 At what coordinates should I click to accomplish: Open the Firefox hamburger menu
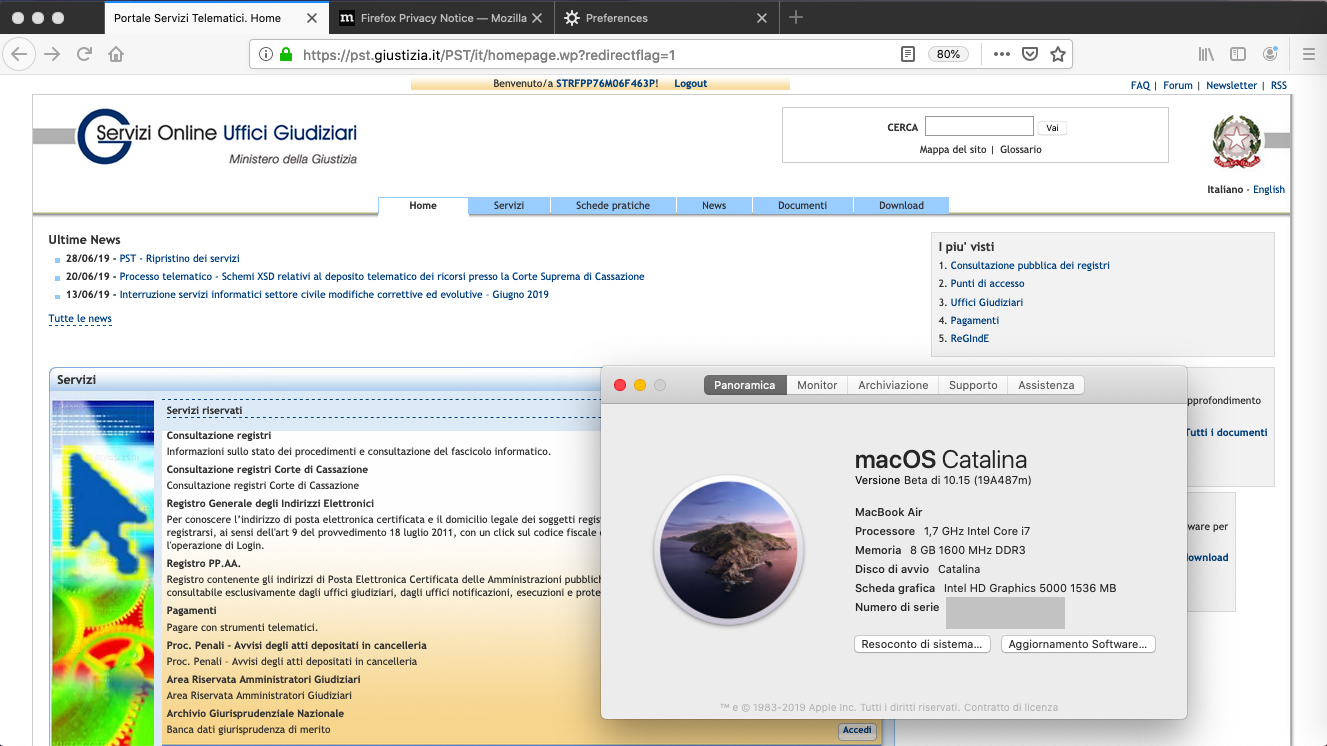click(1308, 54)
